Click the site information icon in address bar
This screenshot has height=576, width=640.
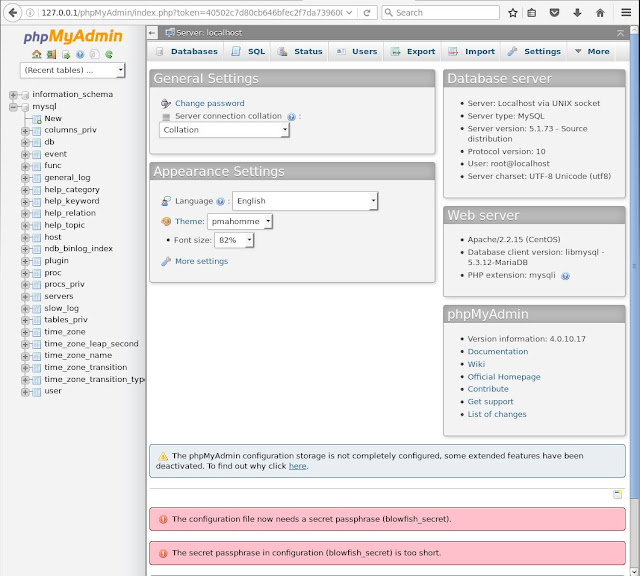(x=30, y=13)
